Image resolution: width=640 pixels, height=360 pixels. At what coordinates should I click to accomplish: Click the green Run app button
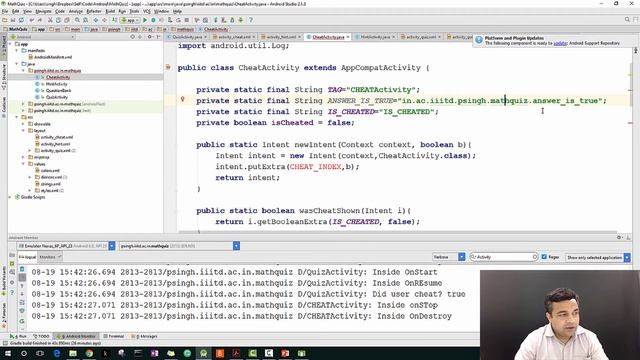(x=145, y=20)
